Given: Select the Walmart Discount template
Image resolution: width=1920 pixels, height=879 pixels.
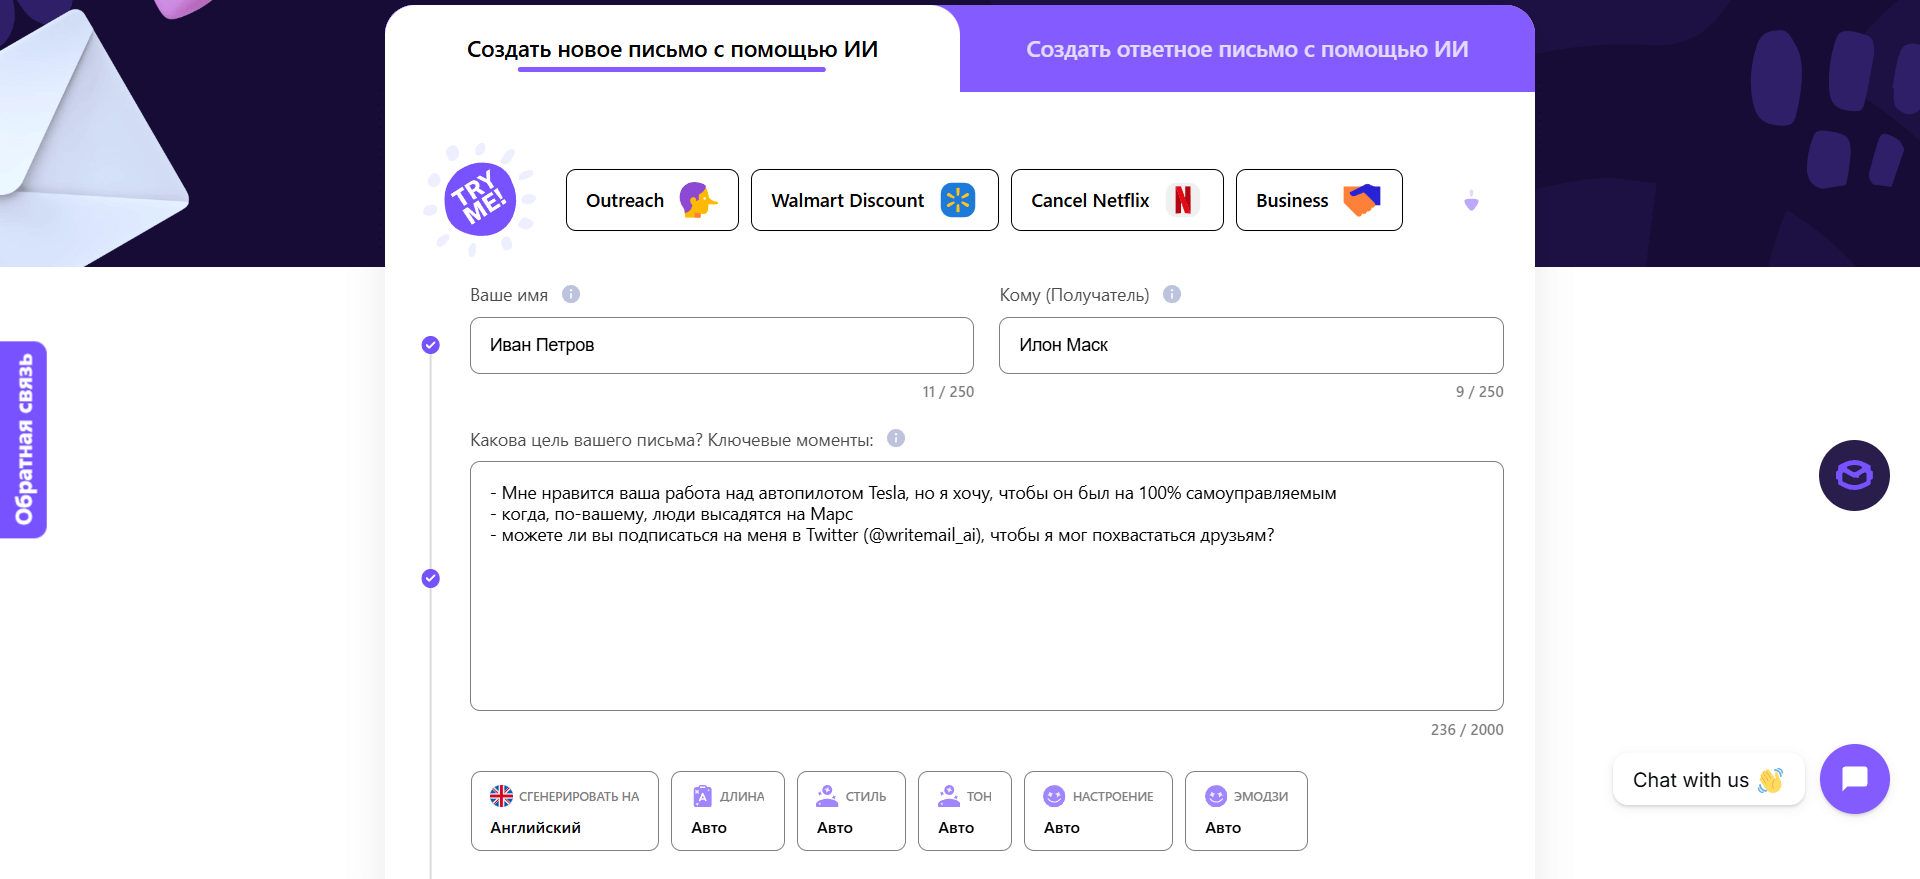Looking at the screenshot, I should tap(874, 200).
